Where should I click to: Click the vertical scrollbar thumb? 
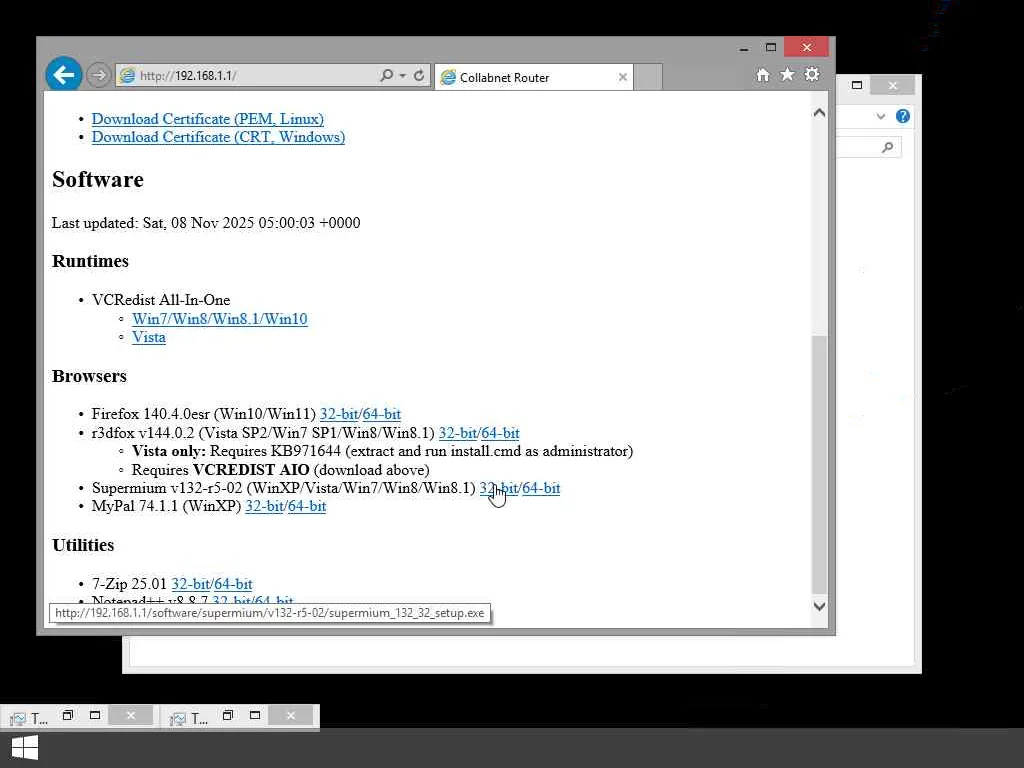point(819,464)
